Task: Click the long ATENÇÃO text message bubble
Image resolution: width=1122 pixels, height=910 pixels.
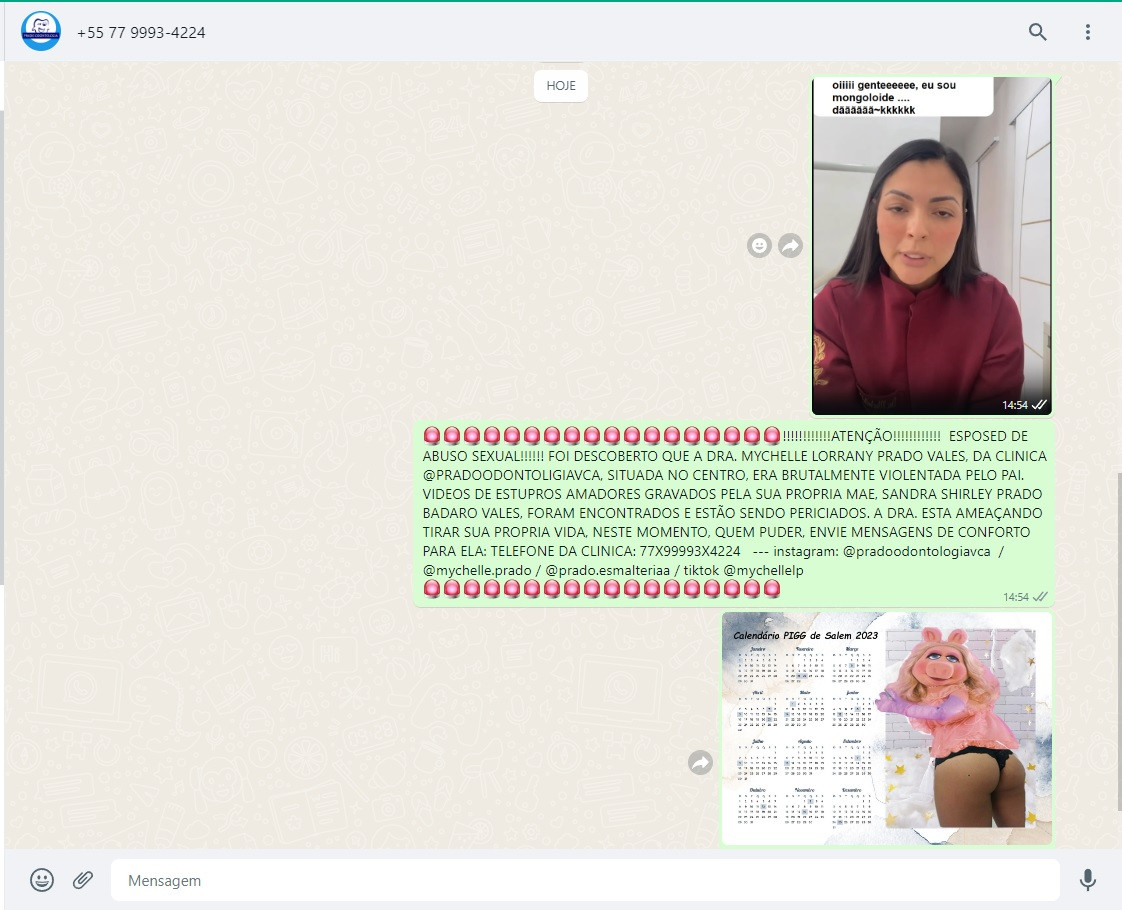Action: 734,514
